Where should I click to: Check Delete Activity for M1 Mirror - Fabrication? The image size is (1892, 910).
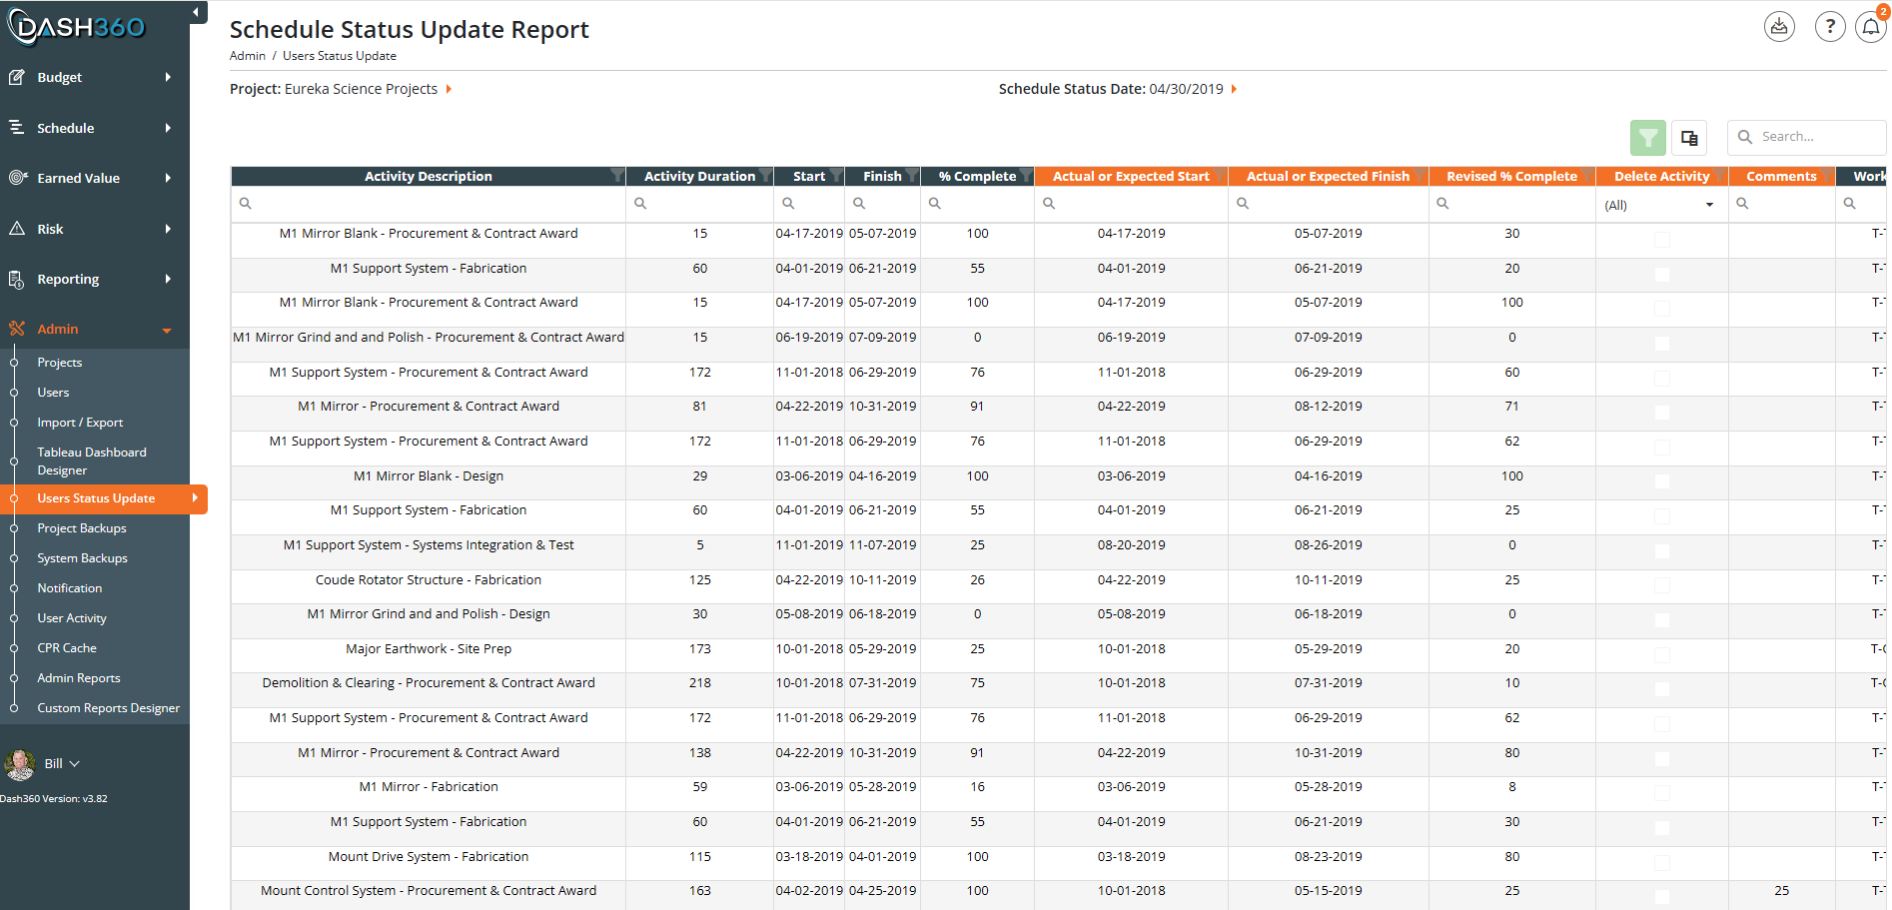tap(1662, 793)
